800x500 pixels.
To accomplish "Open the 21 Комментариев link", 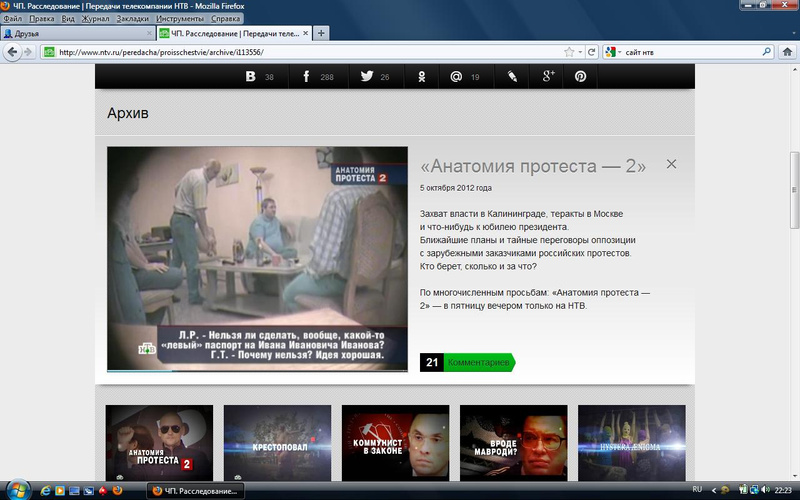I will point(467,362).
